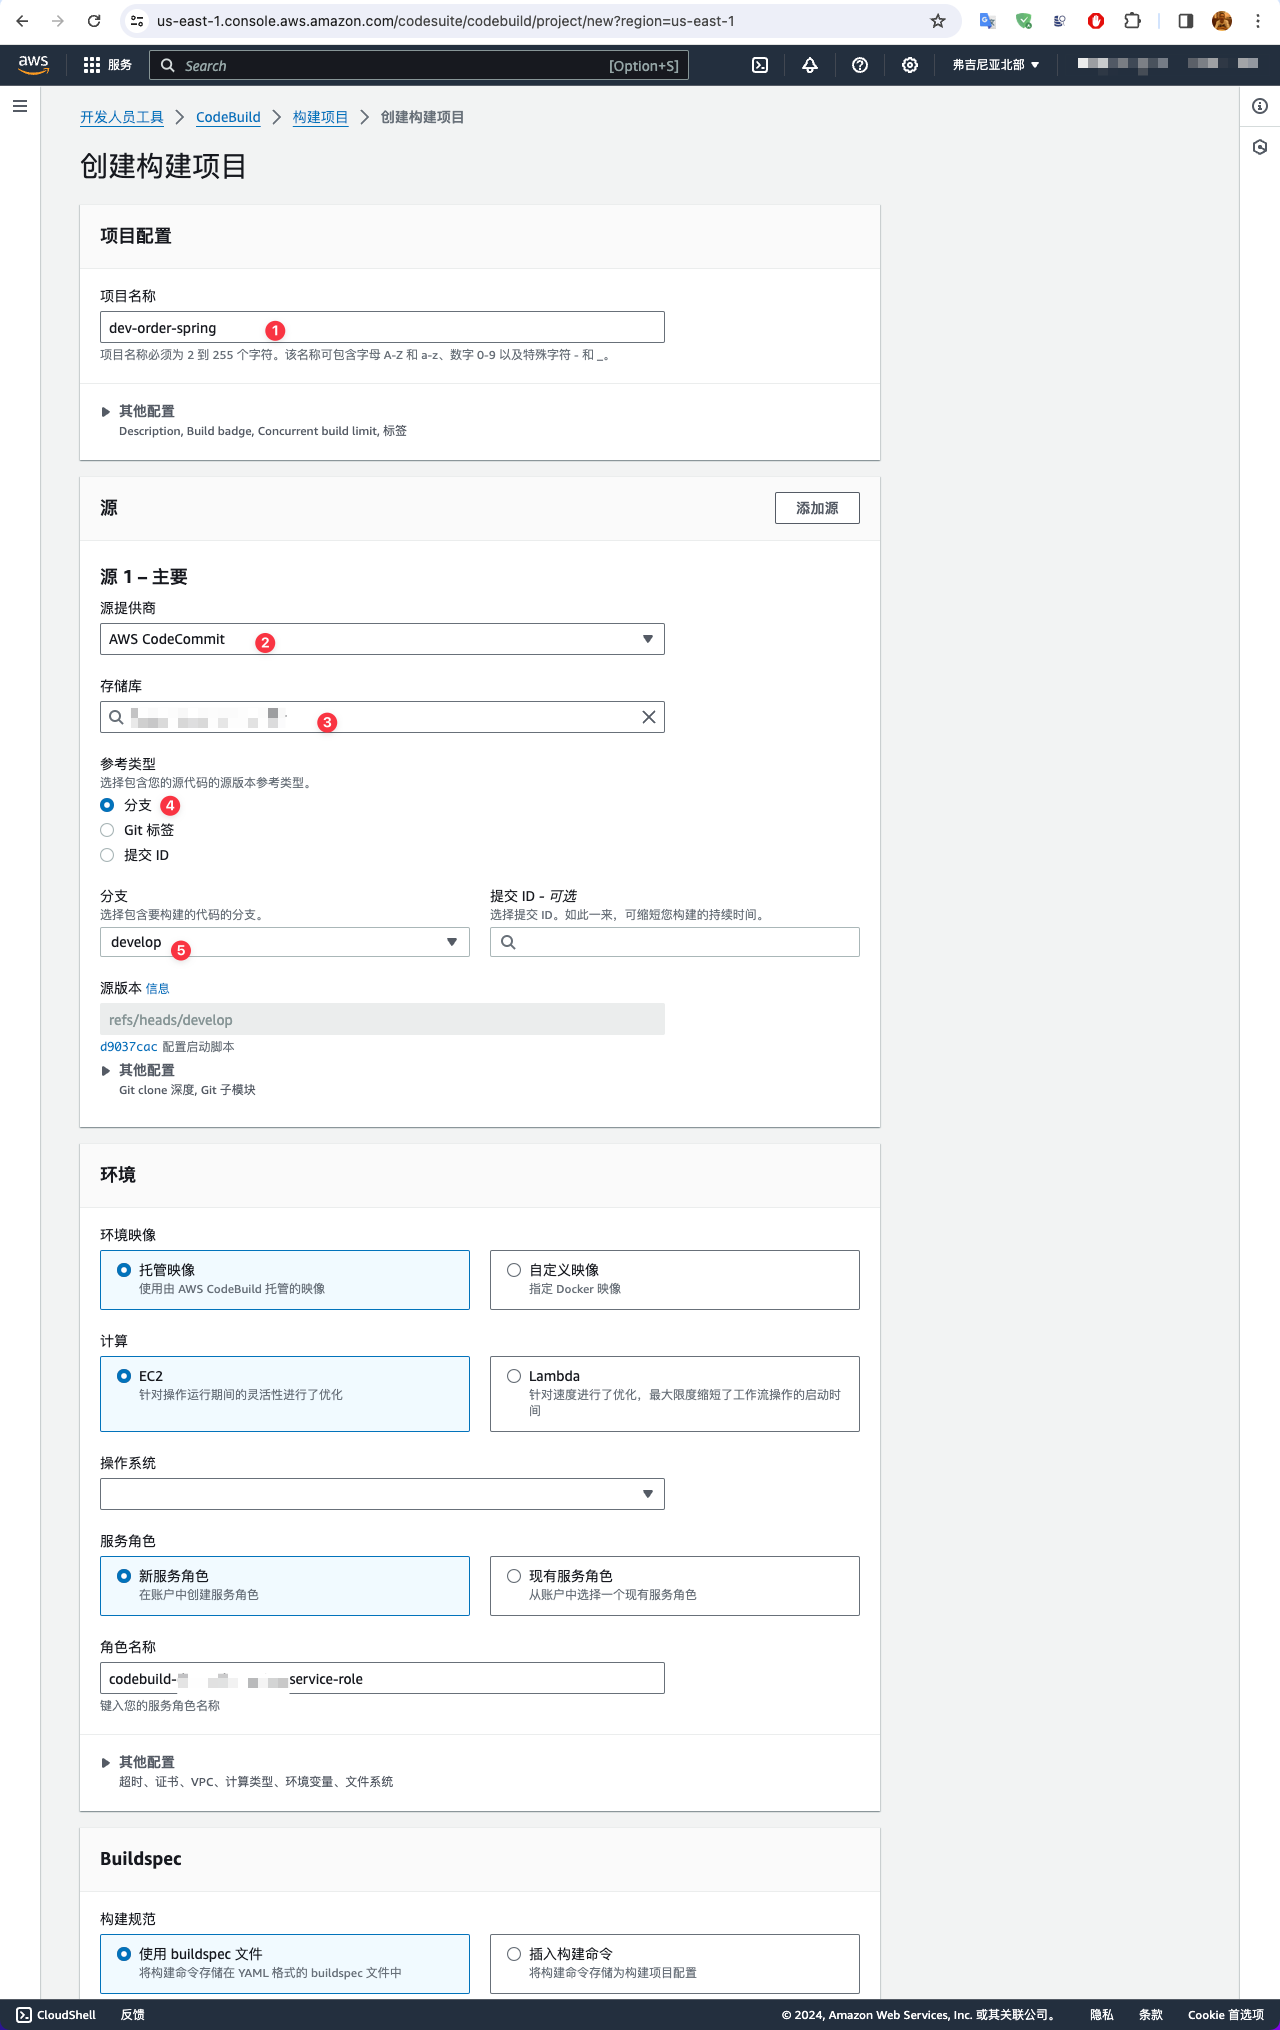This screenshot has height=2030, width=1280.
Task: Select 使用 buildspec 文件 option
Action: click(x=285, y=1964)
